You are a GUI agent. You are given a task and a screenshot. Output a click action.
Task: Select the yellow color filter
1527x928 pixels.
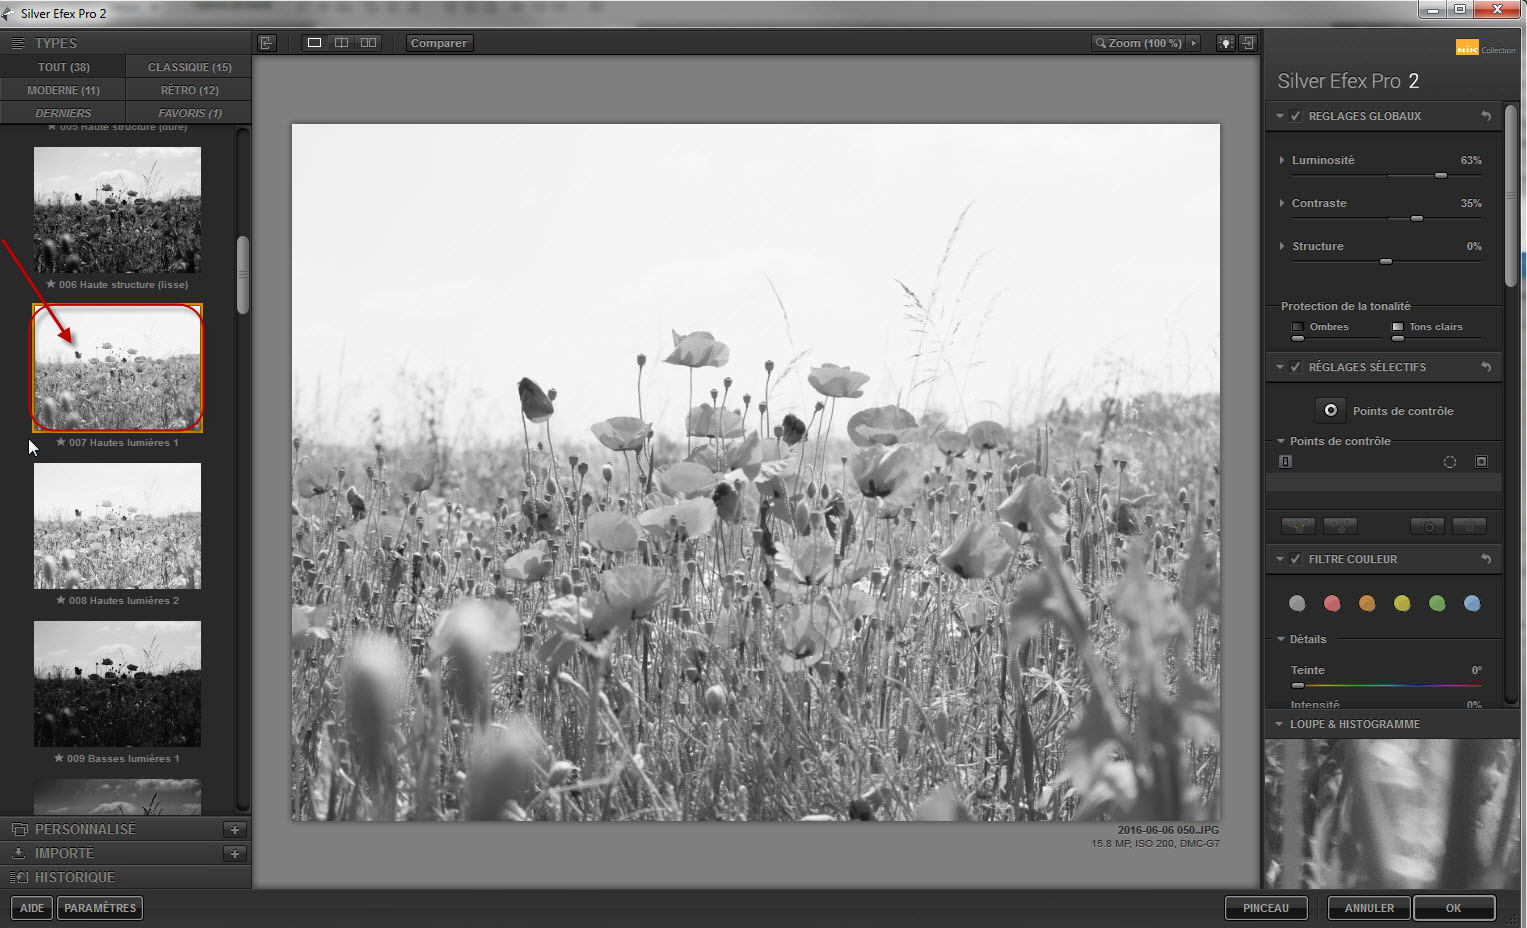[1402, 603]
